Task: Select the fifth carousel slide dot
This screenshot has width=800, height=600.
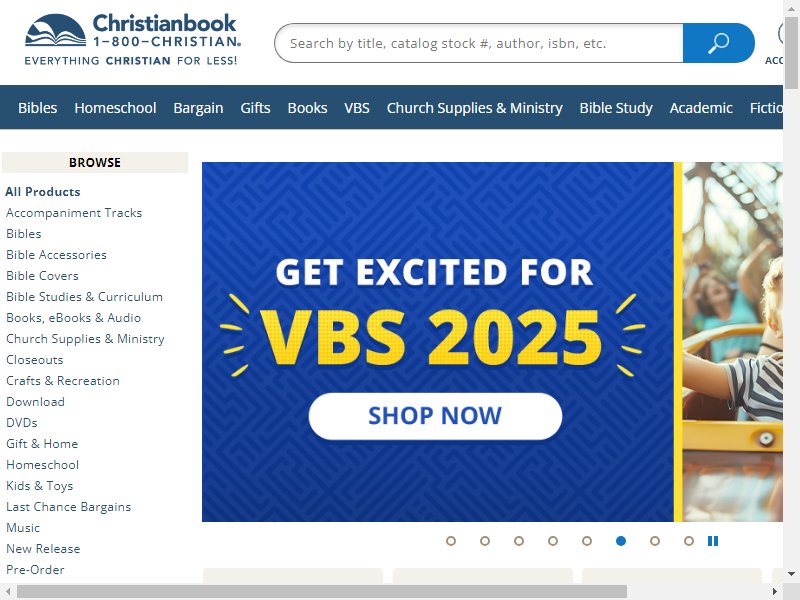Action: tap(587, 541)
